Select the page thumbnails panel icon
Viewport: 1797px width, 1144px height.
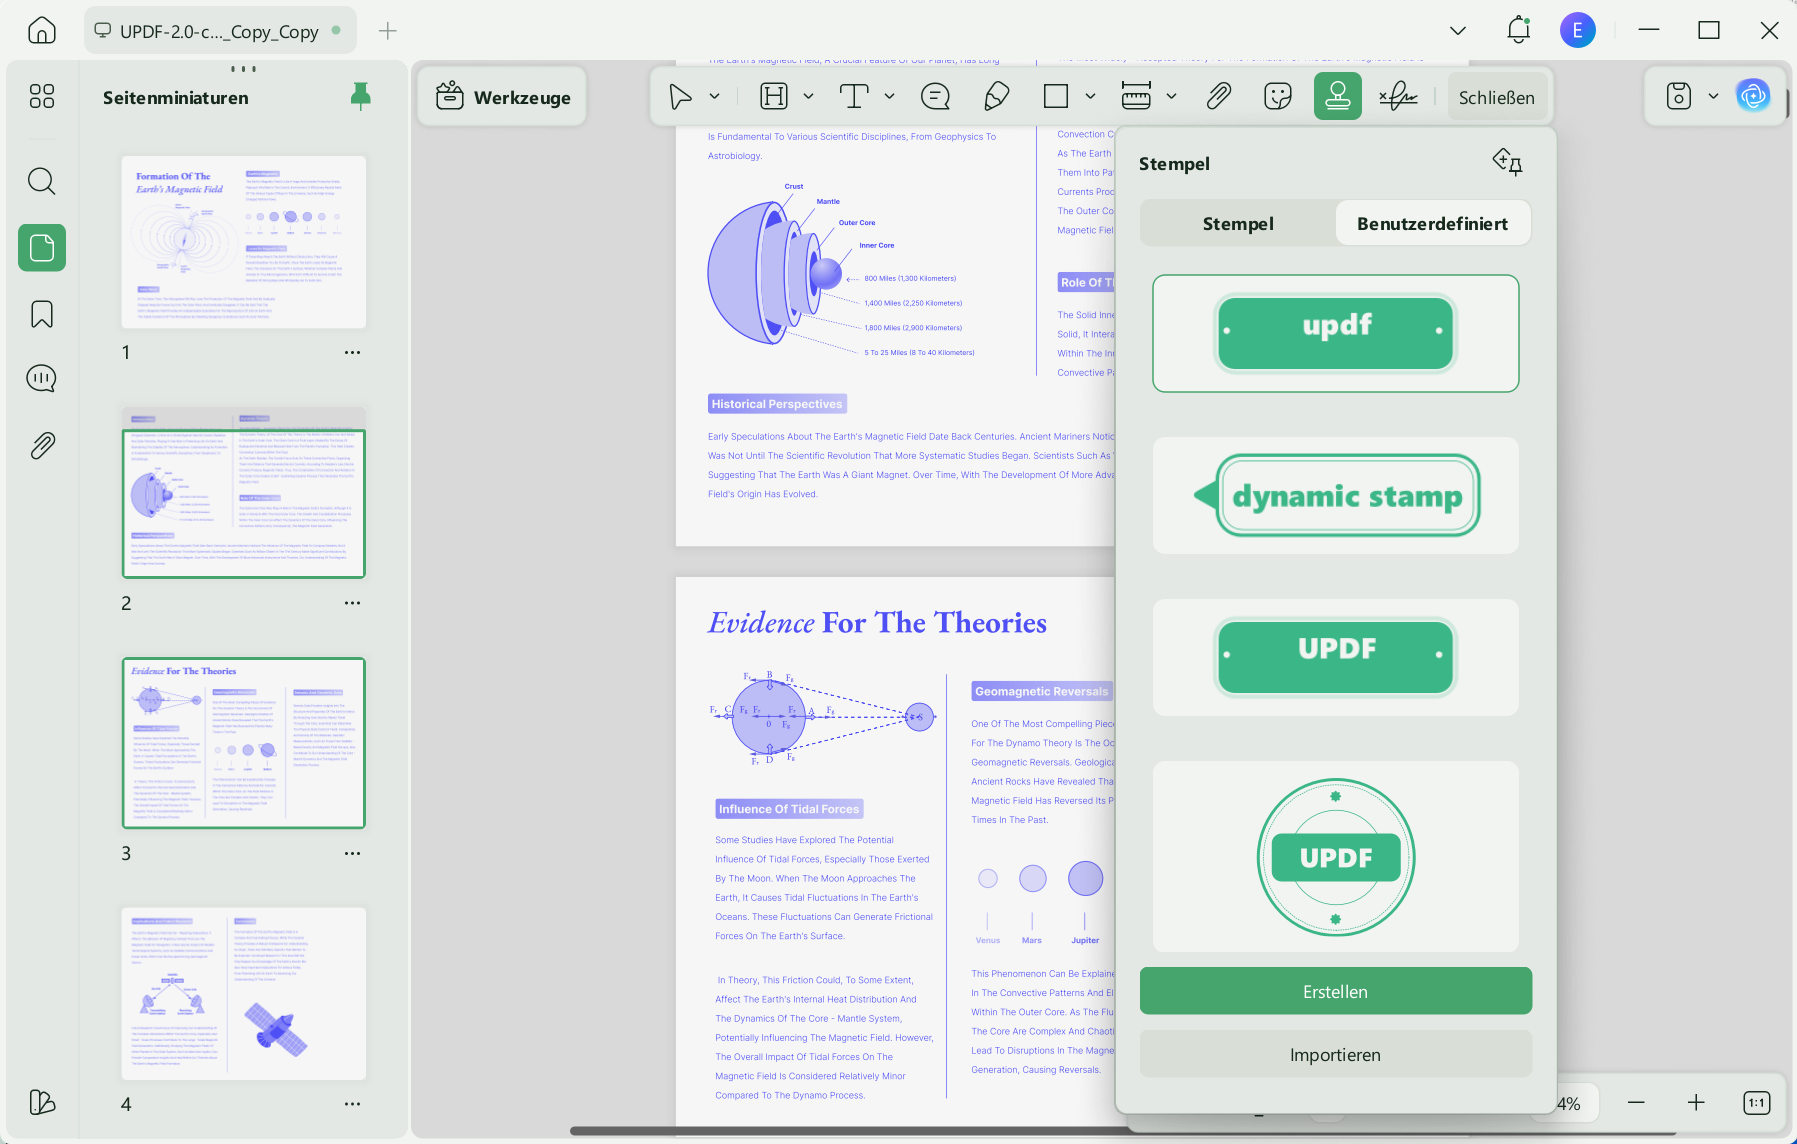pos(42,248)
